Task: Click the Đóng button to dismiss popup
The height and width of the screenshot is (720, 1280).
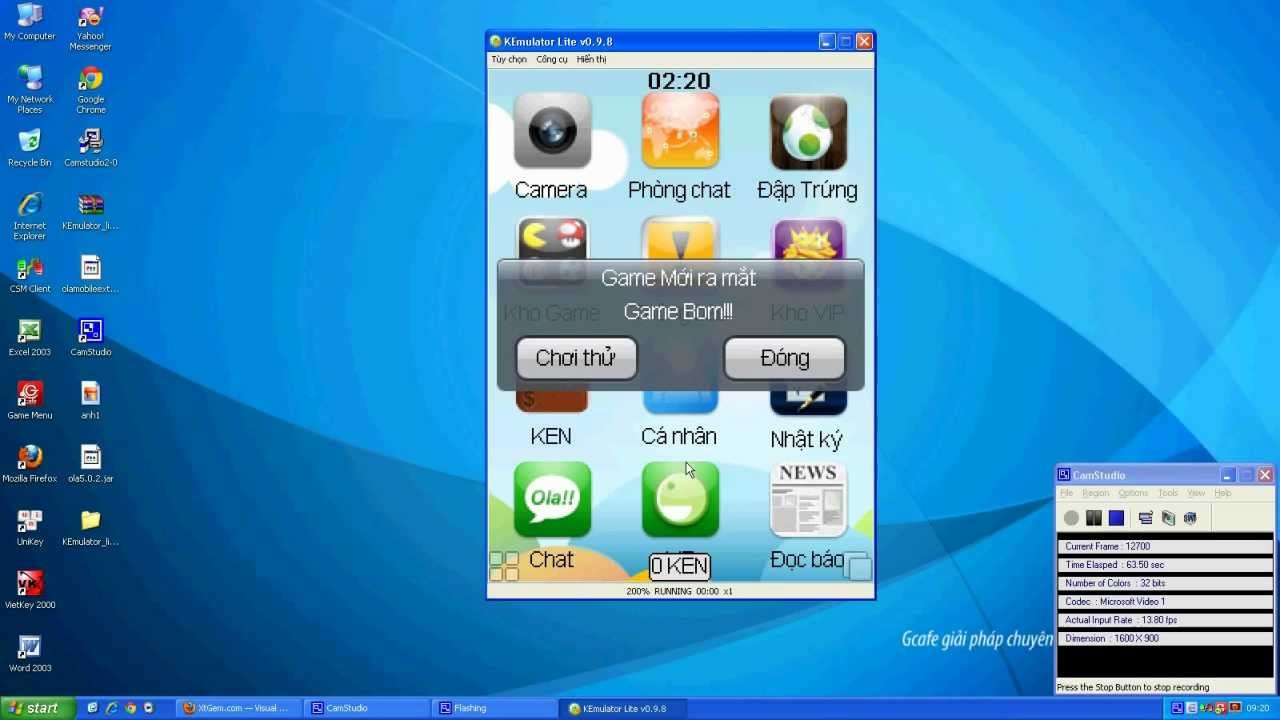Action: (784, 358)
